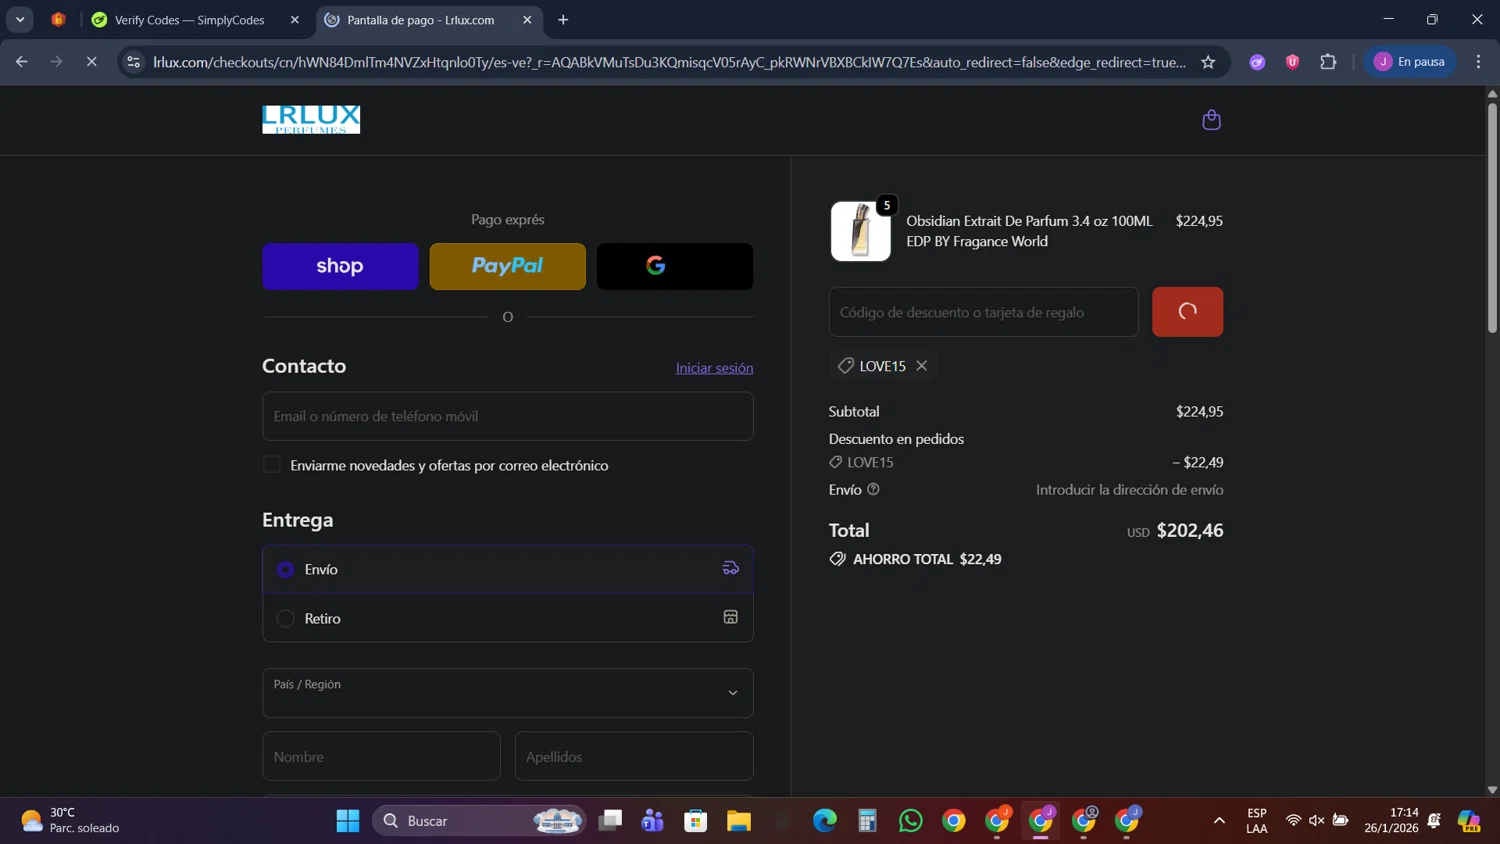The width and height of the screenshot is (1500, 844).
Task: Open the Windows Start menu
Action: (x=348, y=821)
